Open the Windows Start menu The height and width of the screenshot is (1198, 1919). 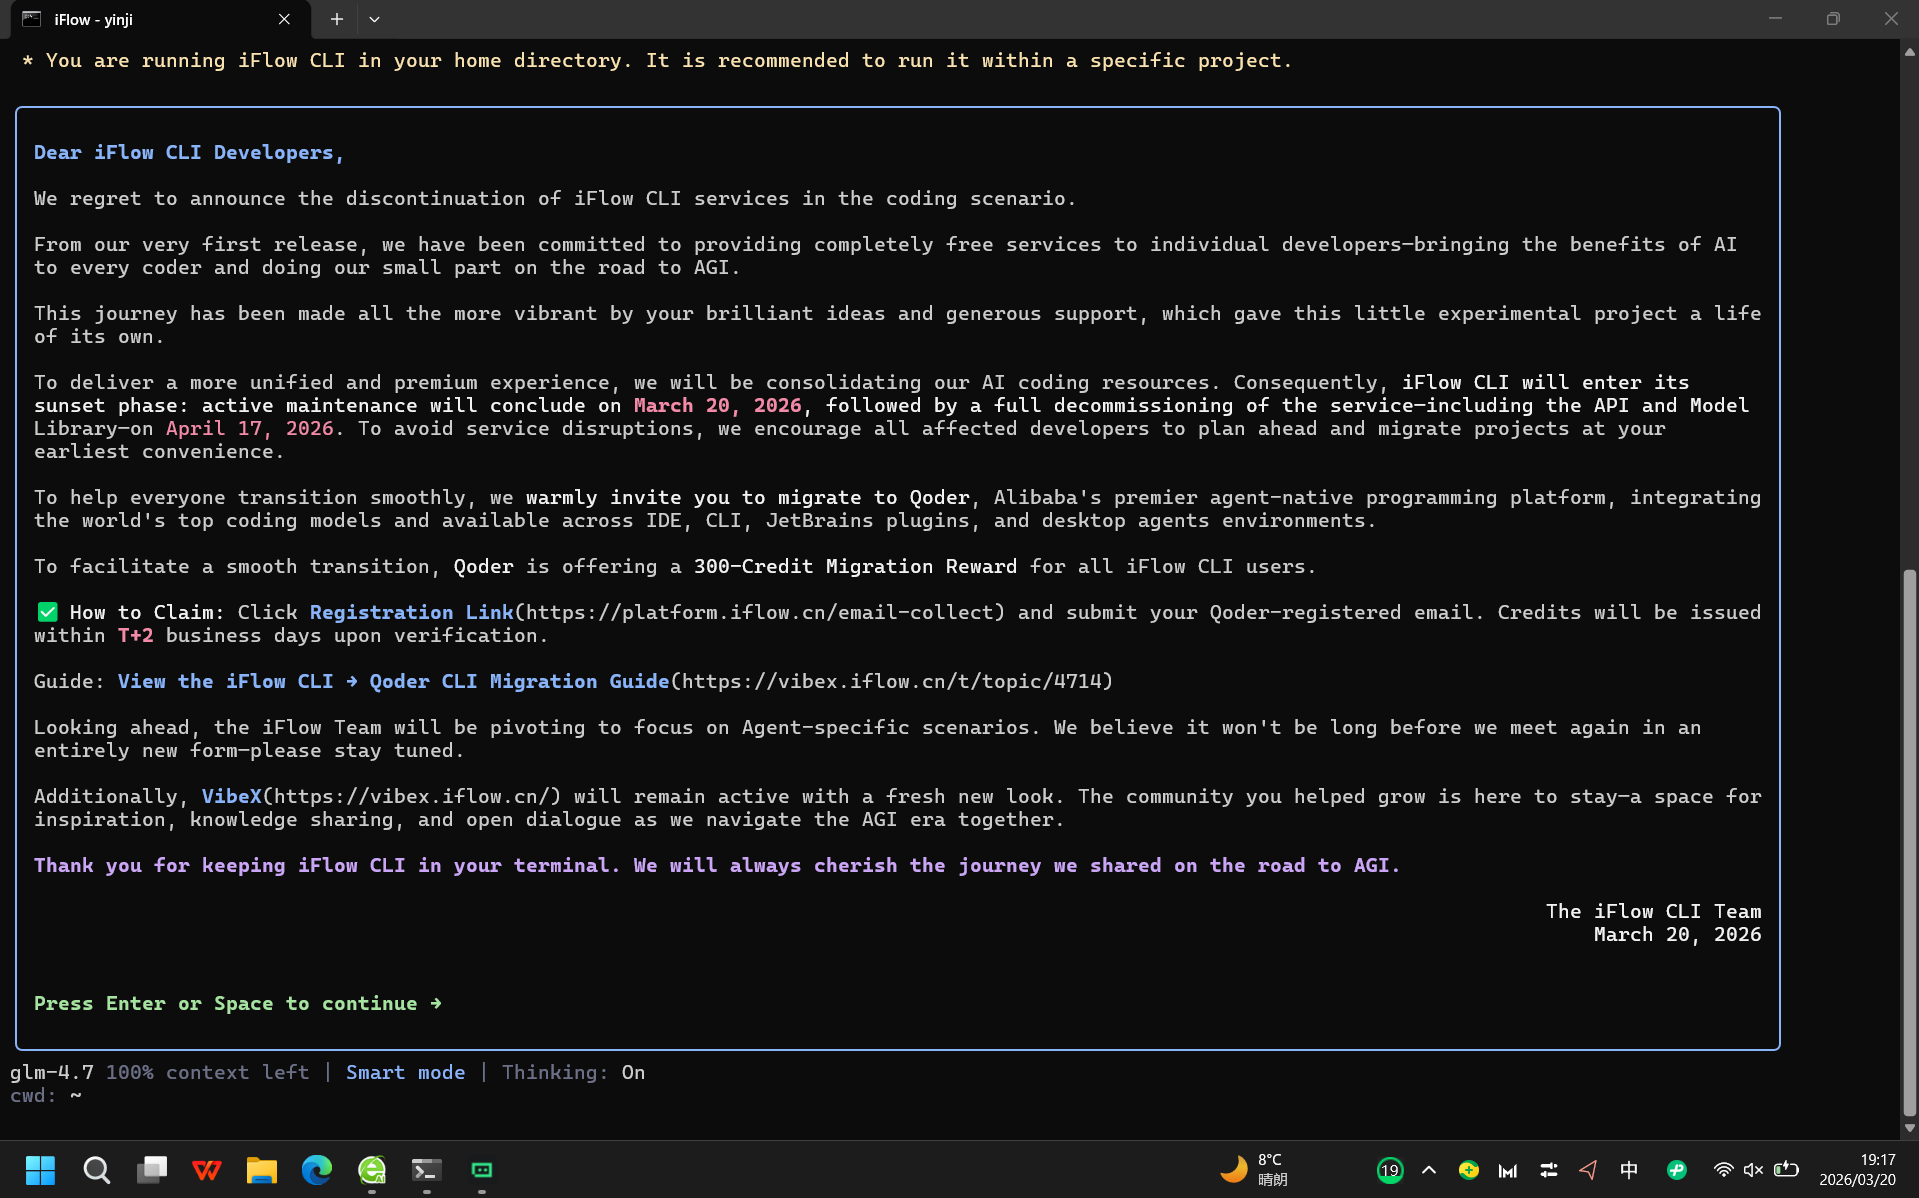pyautogui.click(x=41, y=1170)
